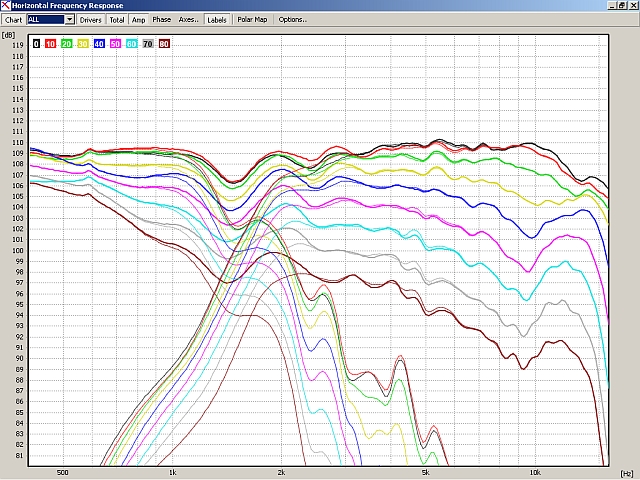The image size is (640, 480).
Task: Click the yellow 30 degree legend swatch
Action: (x=83, y=44)
